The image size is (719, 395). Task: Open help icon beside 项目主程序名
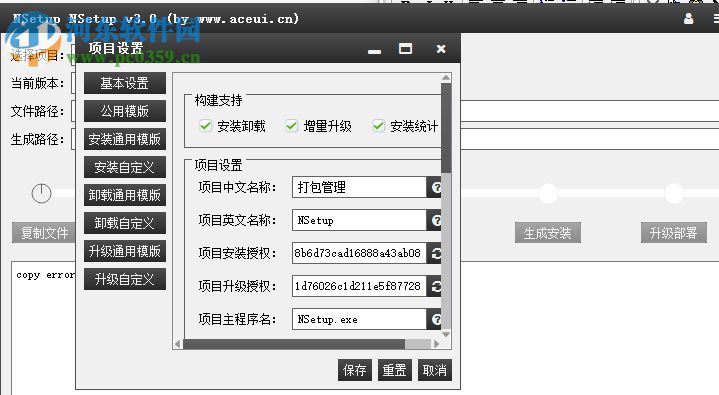click(x=435, y=319)
